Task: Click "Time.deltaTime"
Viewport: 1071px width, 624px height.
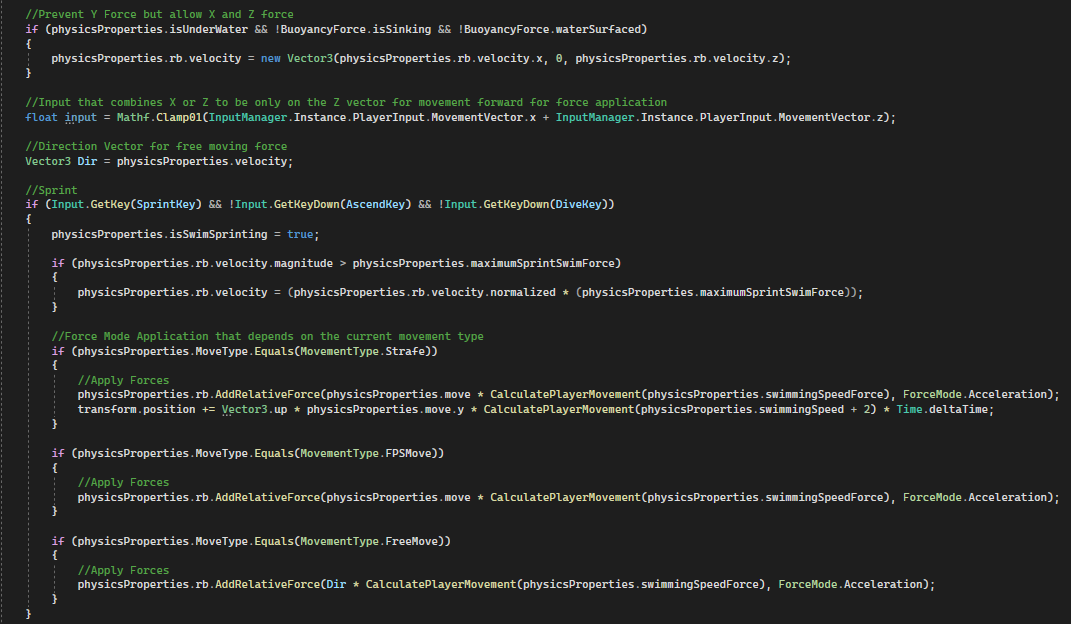Action: pos(942,410)
